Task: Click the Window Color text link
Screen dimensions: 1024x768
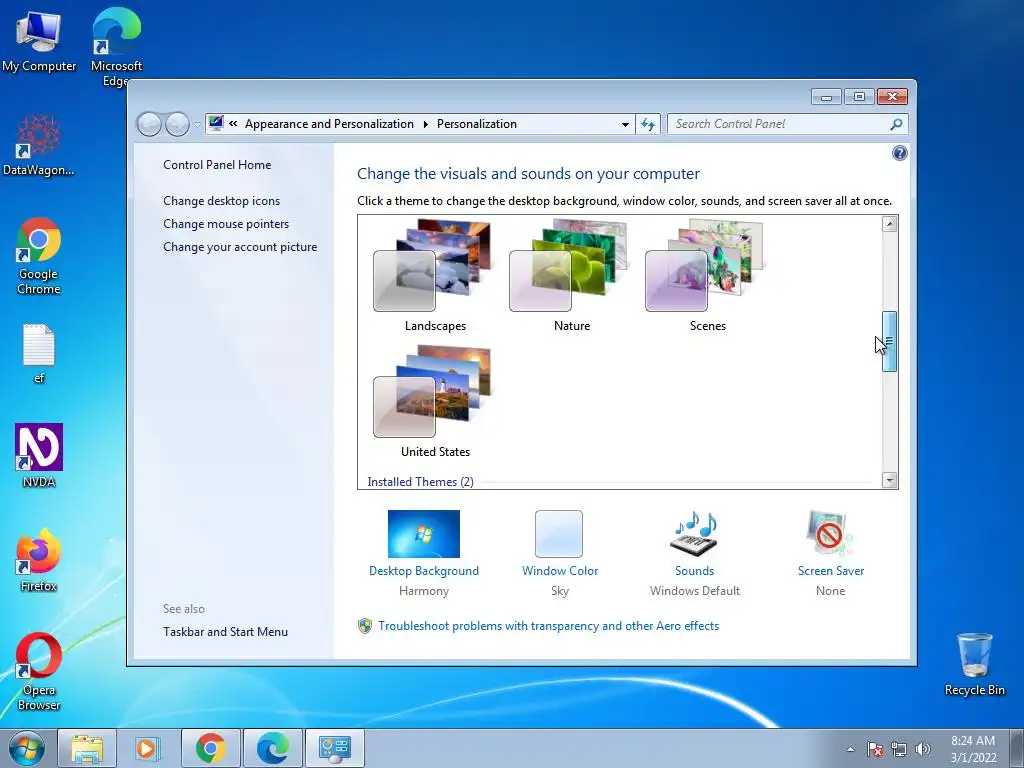Action: point(560,571)
